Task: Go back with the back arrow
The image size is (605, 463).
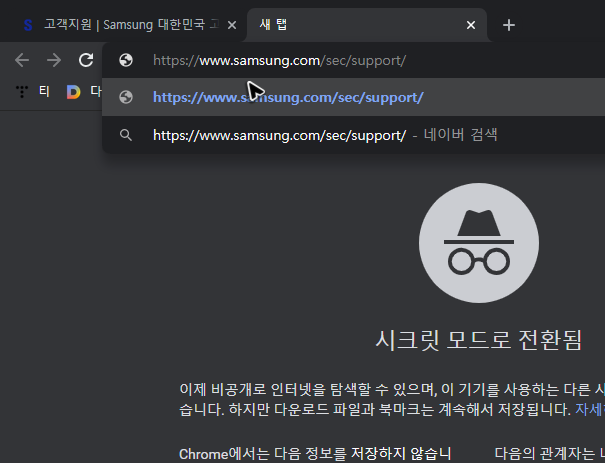Action: tap(22, 60)
